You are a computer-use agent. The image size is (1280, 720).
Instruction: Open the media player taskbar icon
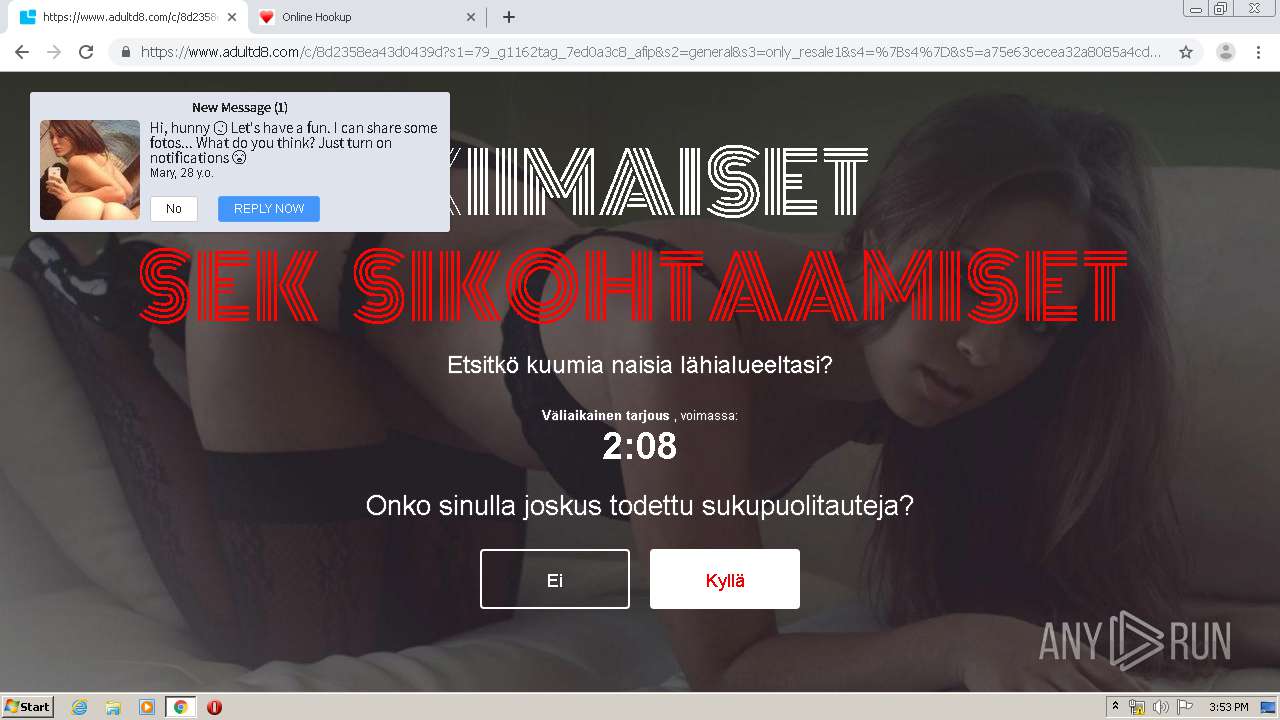147,707
